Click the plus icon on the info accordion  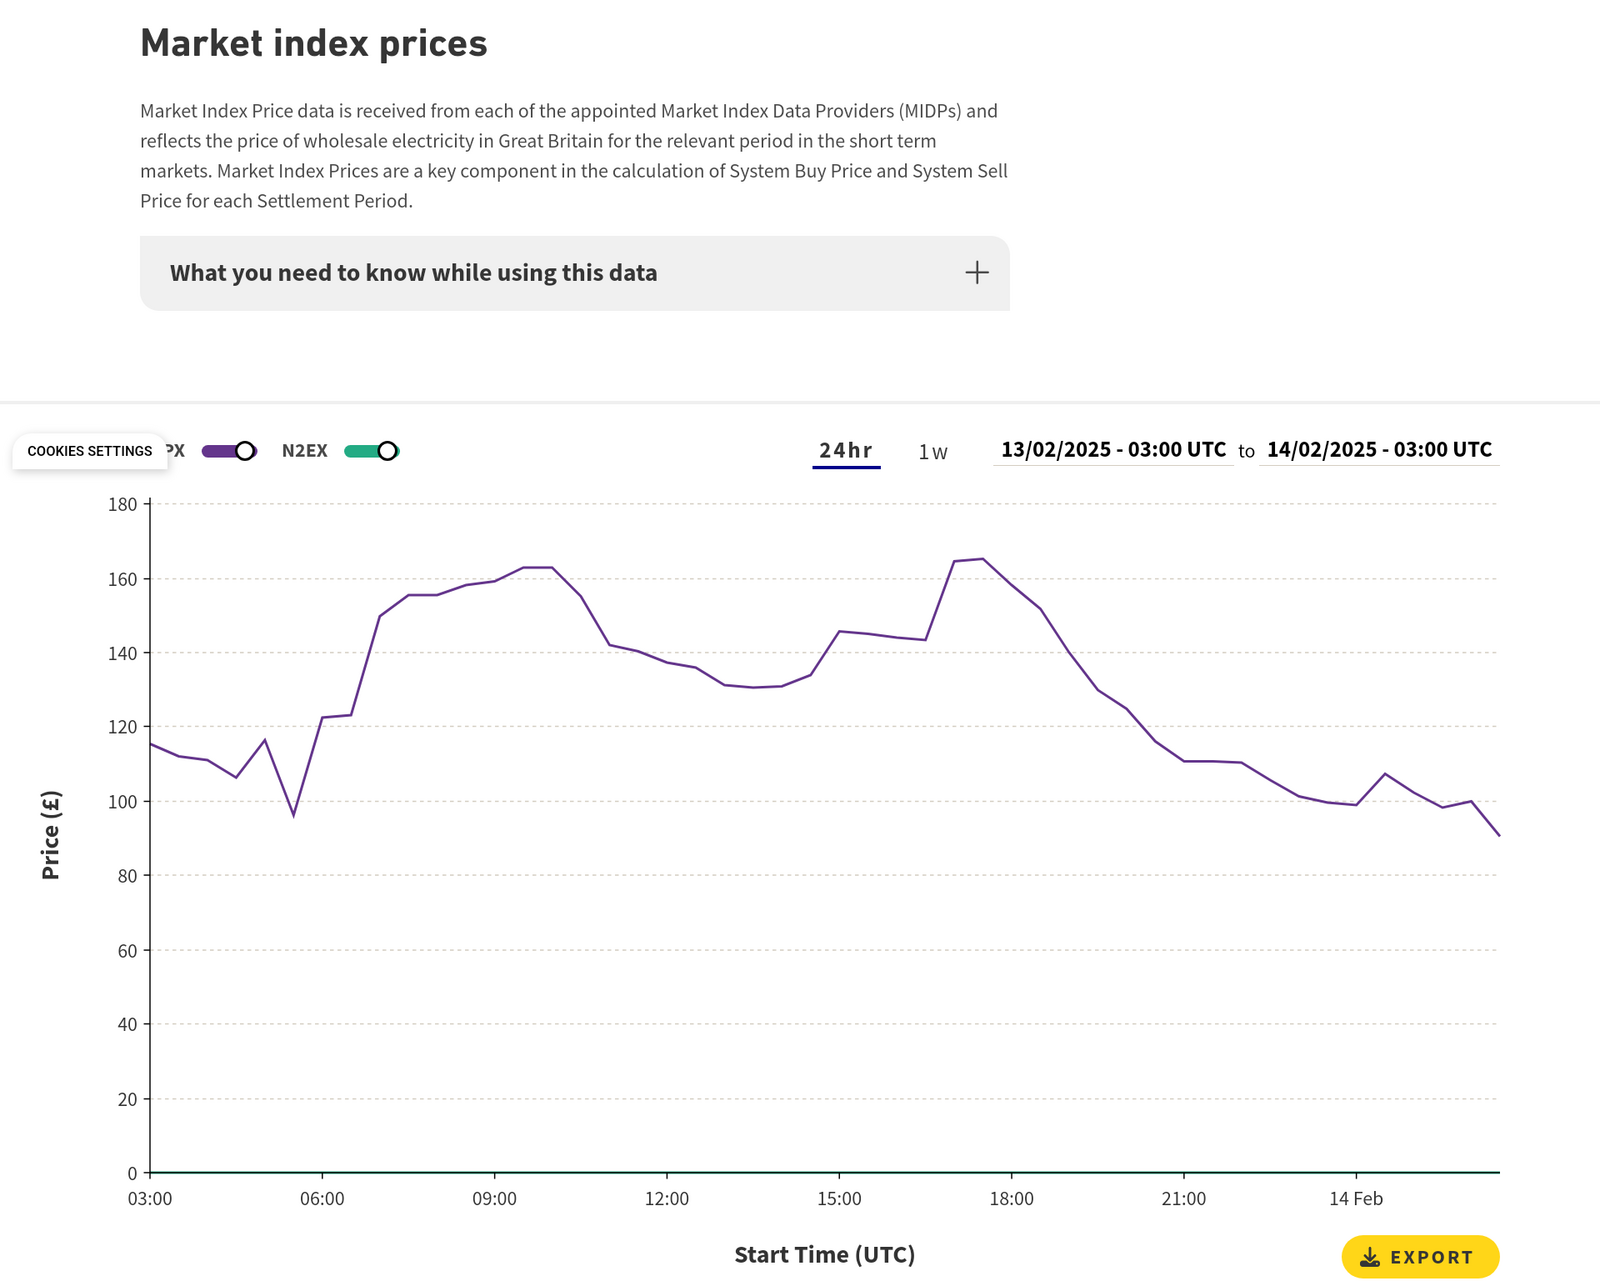[976, 273]
